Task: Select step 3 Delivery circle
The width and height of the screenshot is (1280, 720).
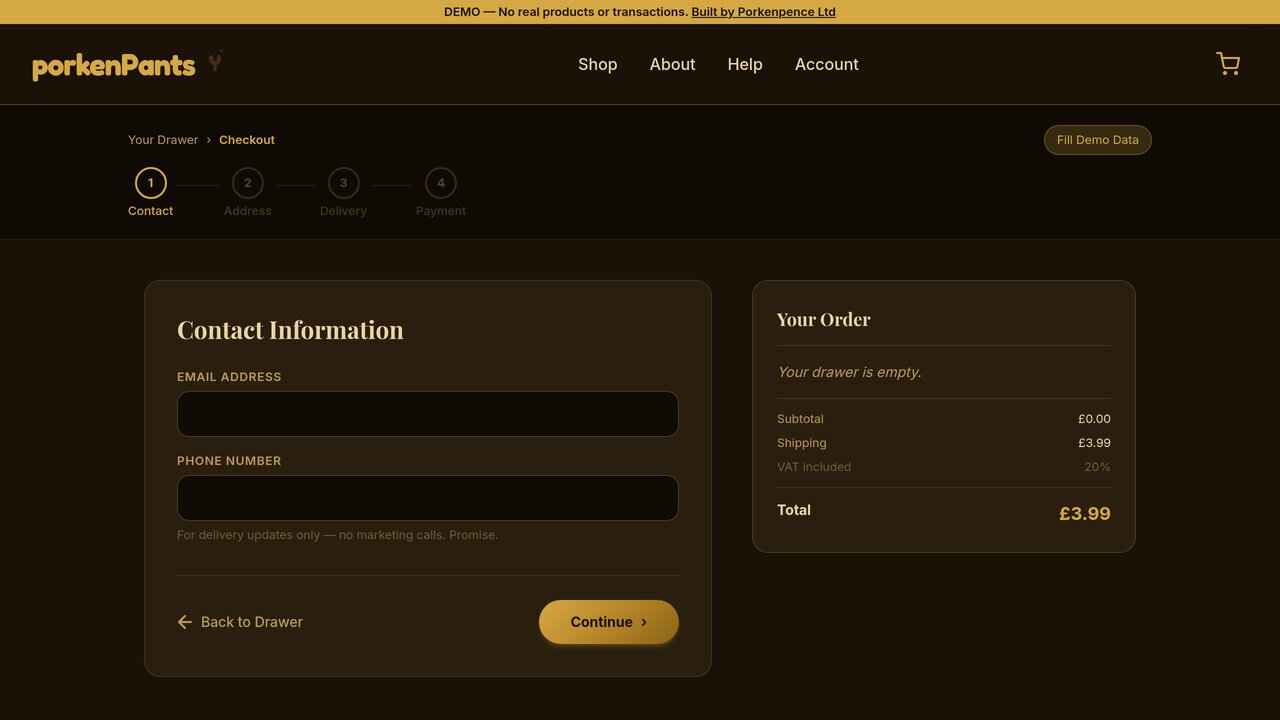Action: click(344, 183)
